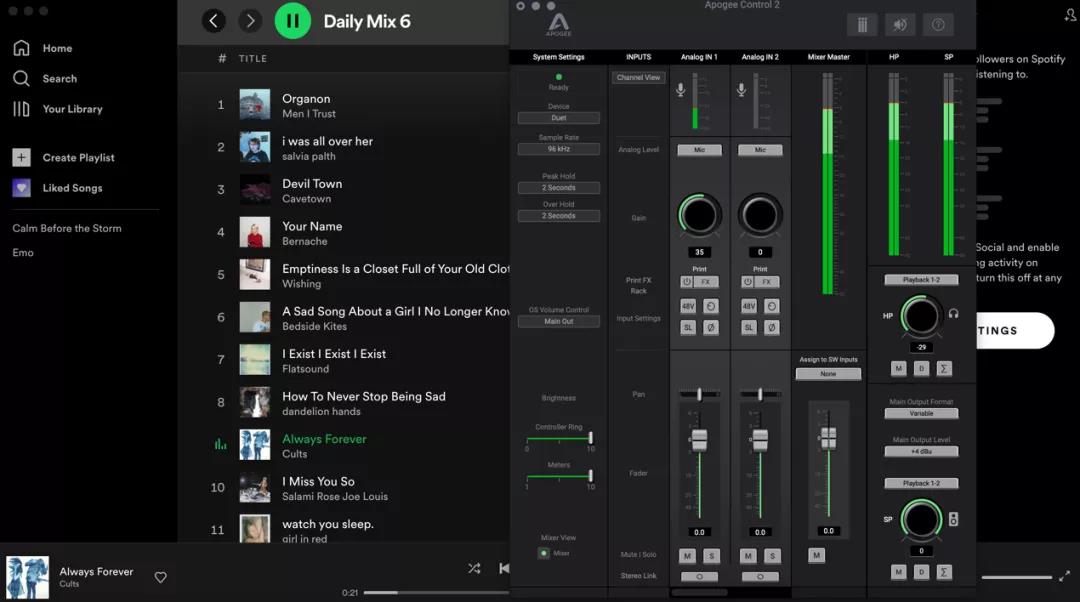
Task: Click the speaker mute icon in Apogee header
Action: coord(900,25)
